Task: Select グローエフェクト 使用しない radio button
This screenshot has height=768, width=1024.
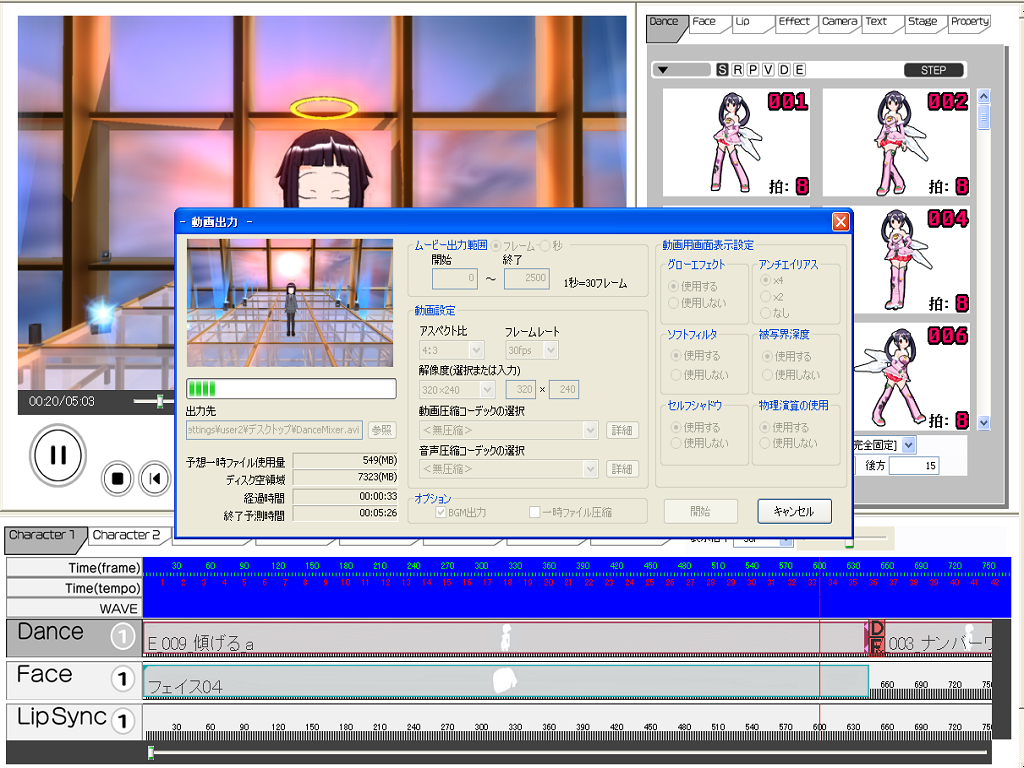Action: pos(674,303)
